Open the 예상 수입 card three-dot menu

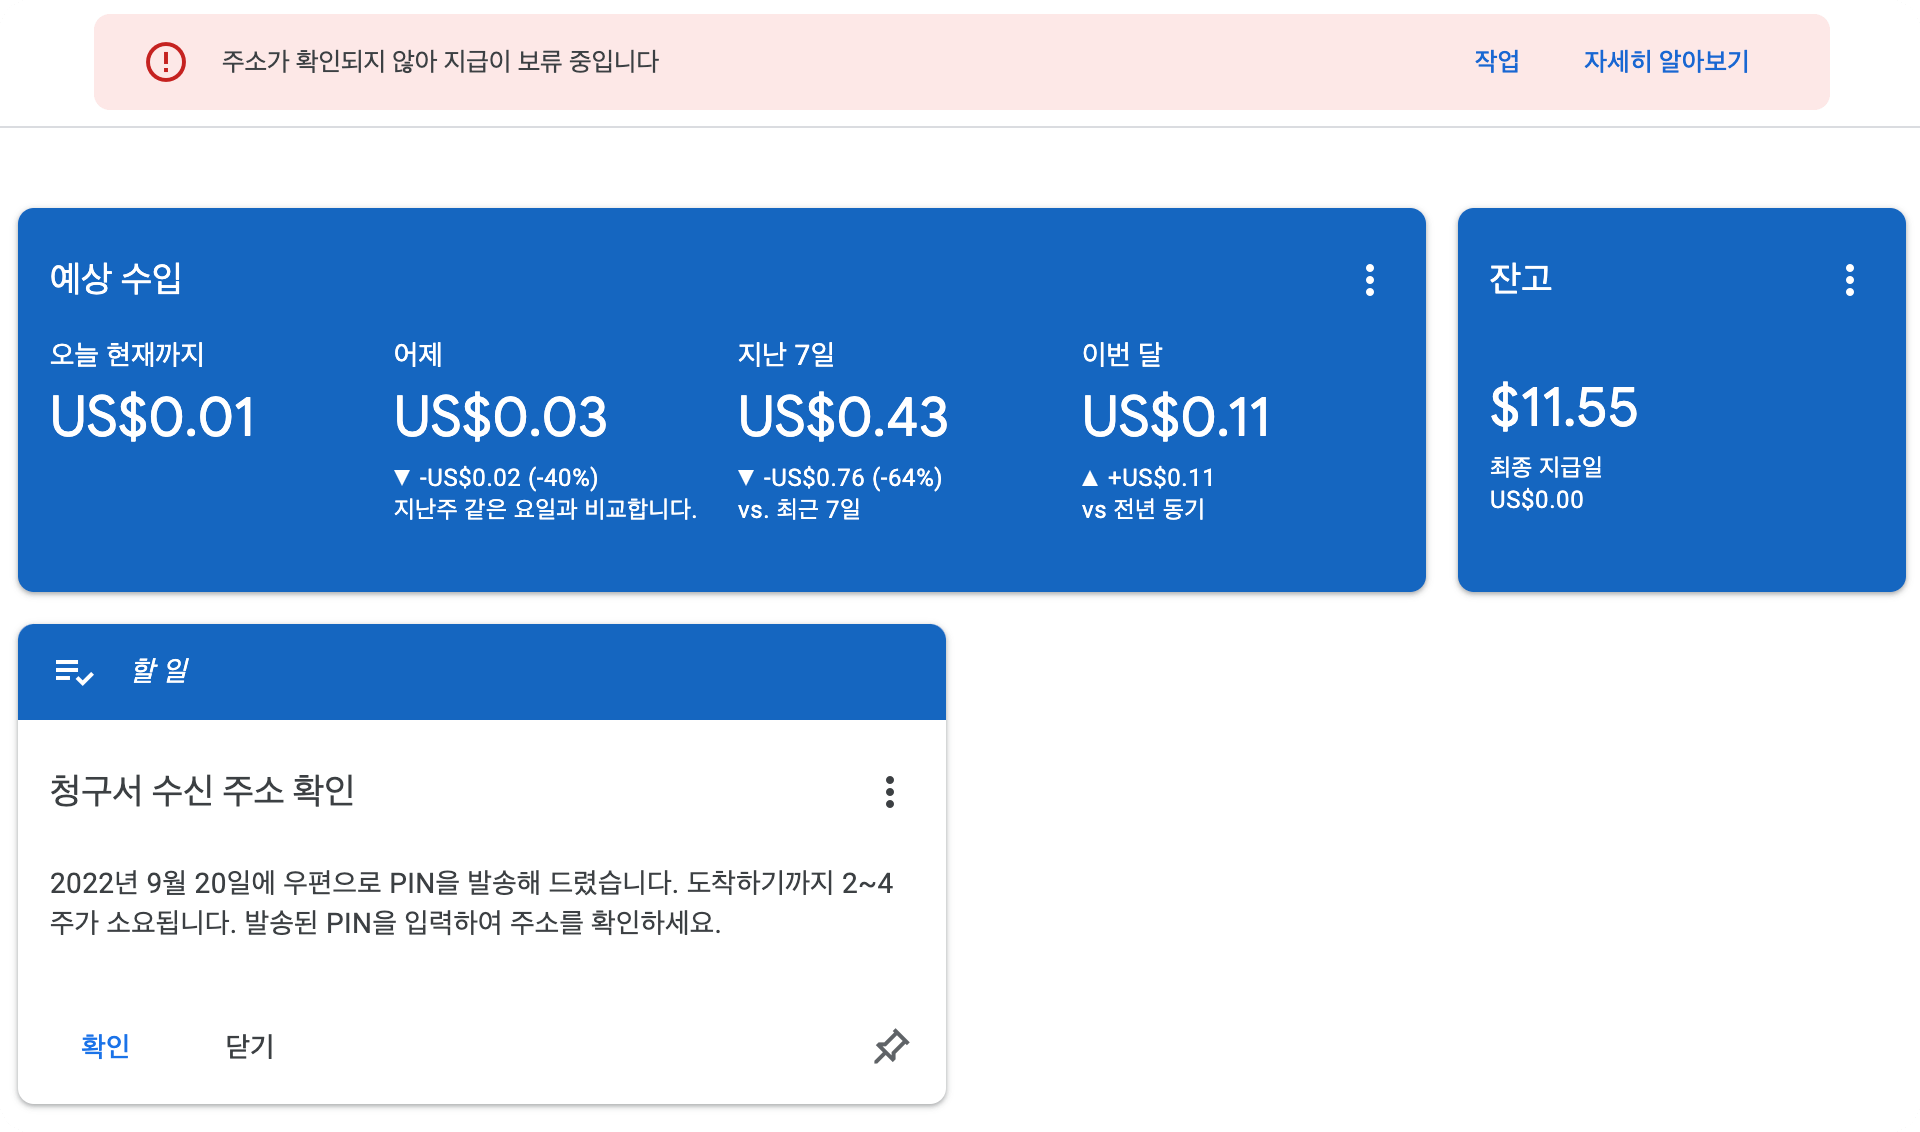tap(1370, 280)
